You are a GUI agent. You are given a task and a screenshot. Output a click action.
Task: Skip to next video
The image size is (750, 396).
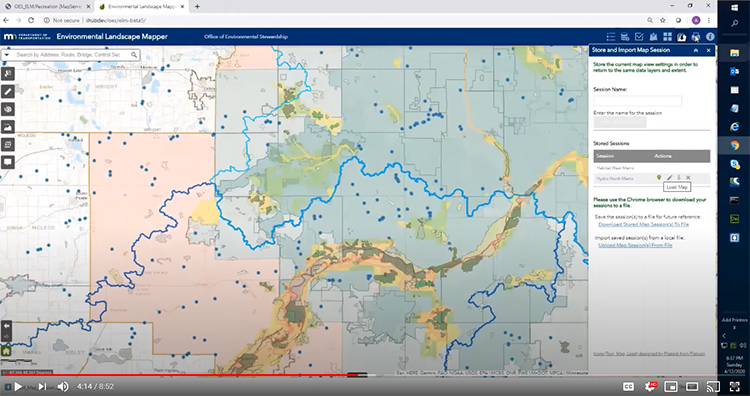[42, 386]
